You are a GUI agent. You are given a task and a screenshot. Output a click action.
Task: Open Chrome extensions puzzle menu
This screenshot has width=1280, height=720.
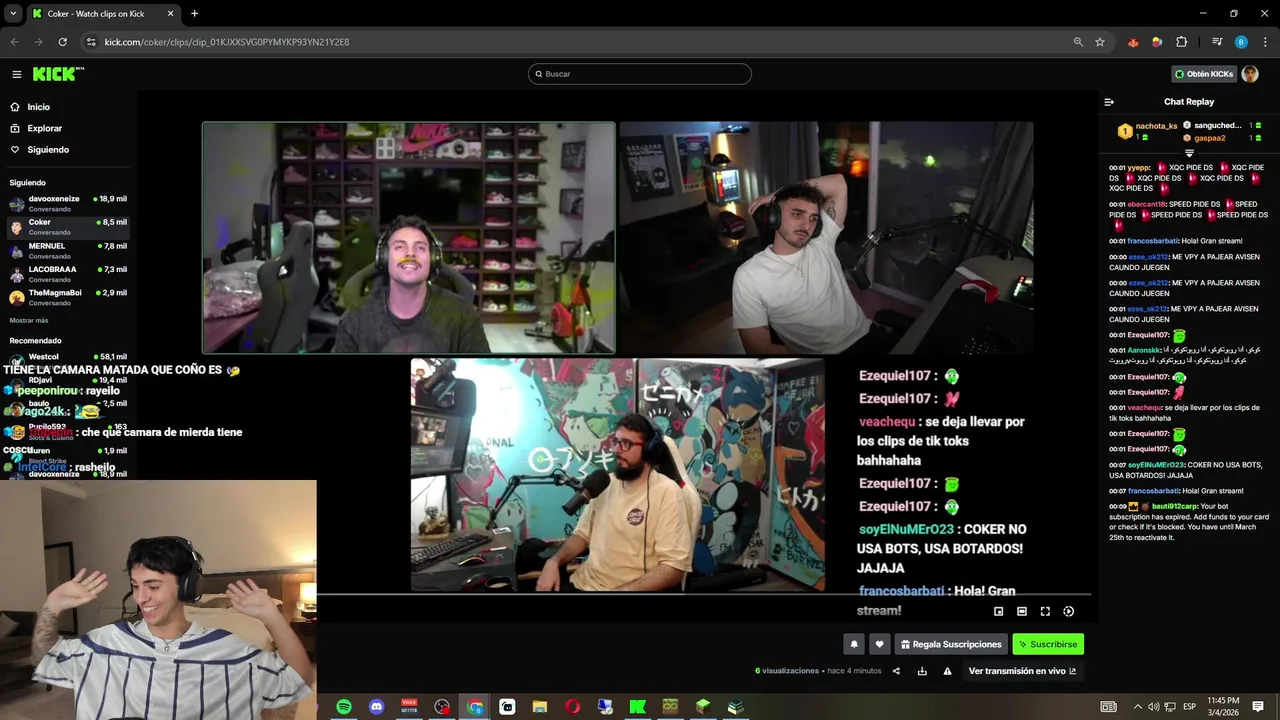coord(1182,42)
